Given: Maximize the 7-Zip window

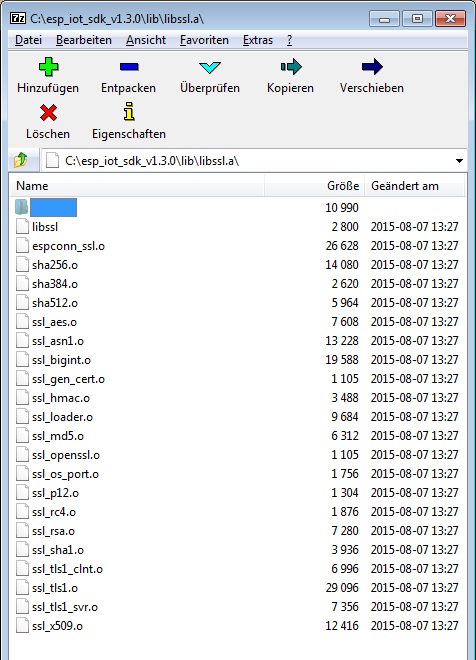Looking at the screenshot, I should pos(417,19).
